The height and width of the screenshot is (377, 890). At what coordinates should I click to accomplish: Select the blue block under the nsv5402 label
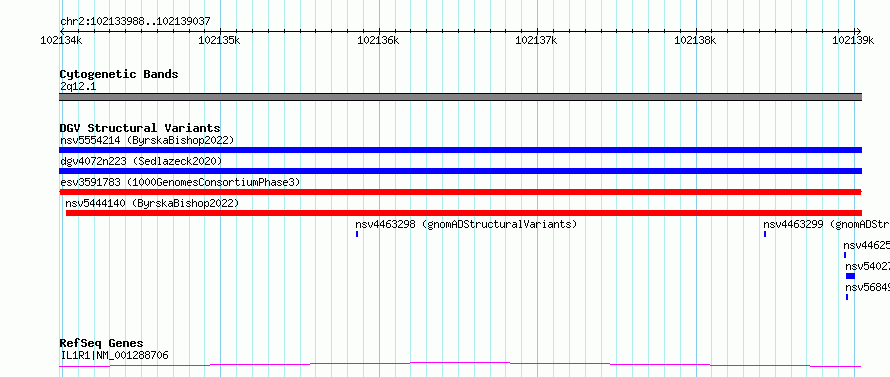pyautogui.click(x=850, y=276)
